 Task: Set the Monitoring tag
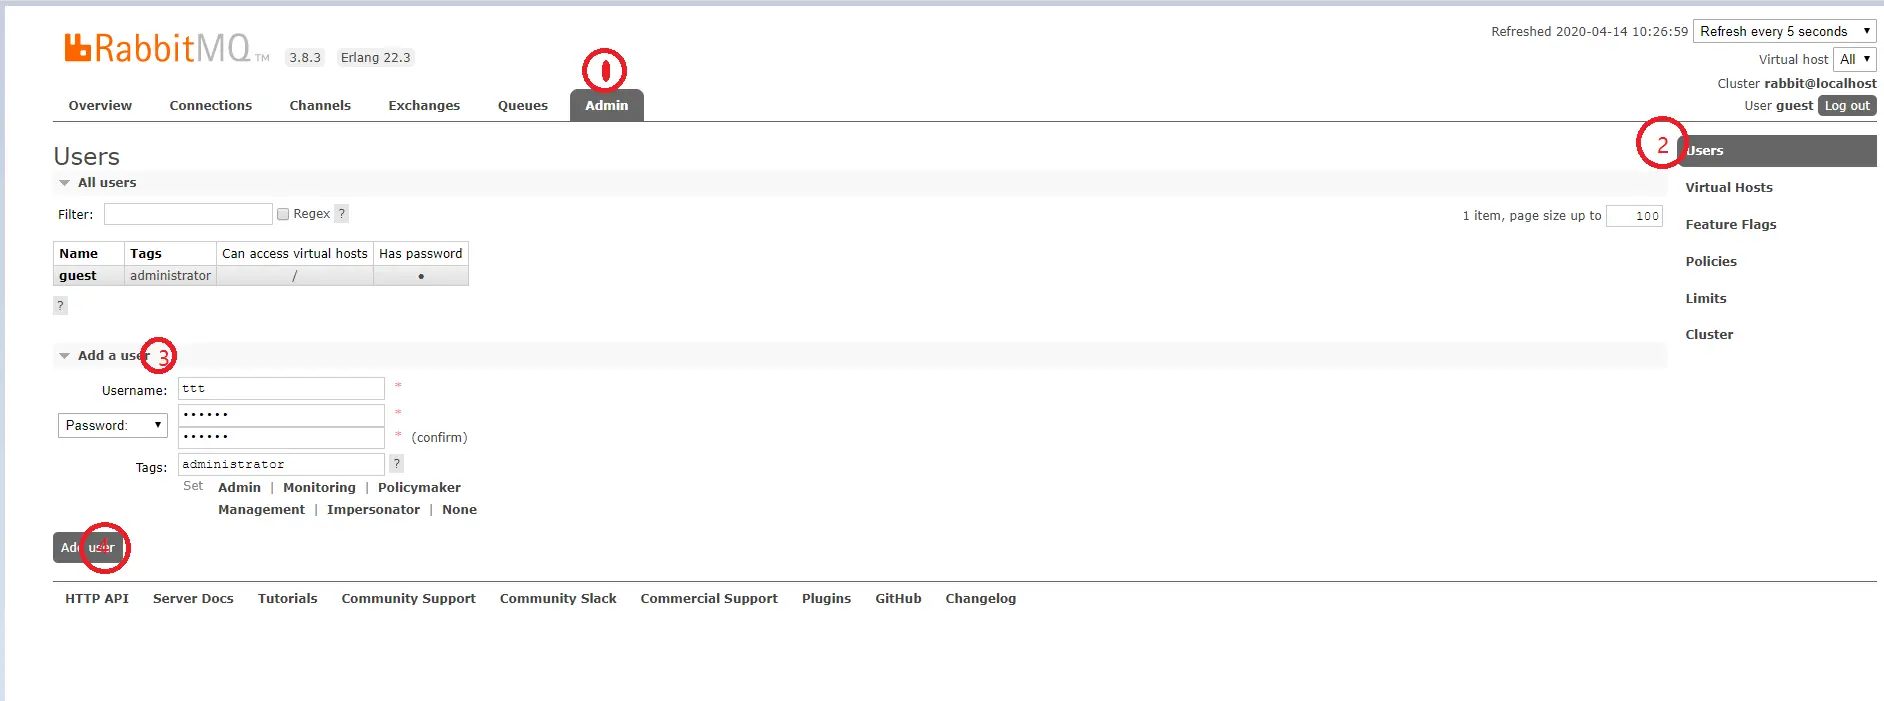[319, 487]
